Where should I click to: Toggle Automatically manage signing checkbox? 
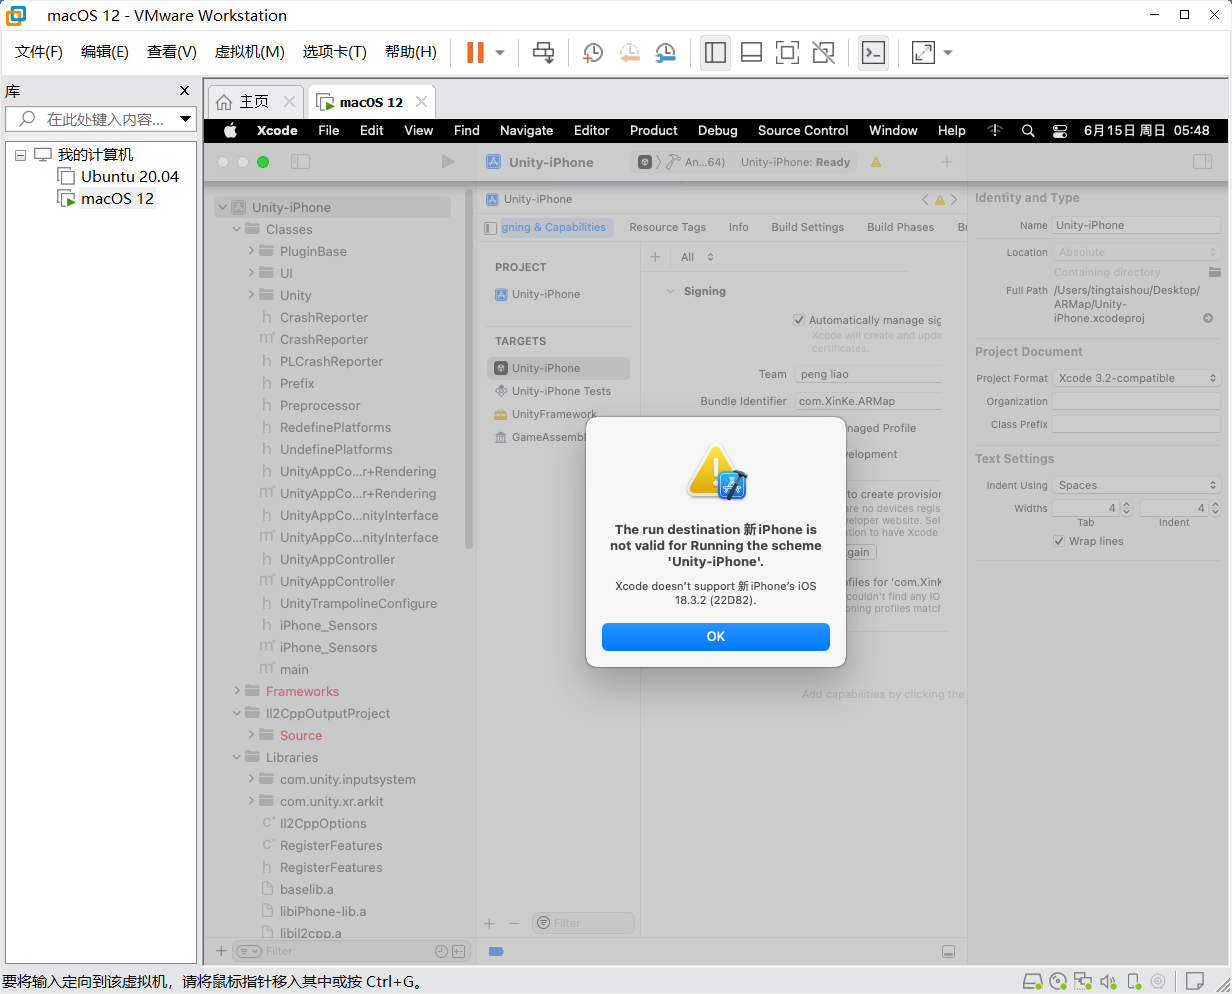click(x=799, y=320)
